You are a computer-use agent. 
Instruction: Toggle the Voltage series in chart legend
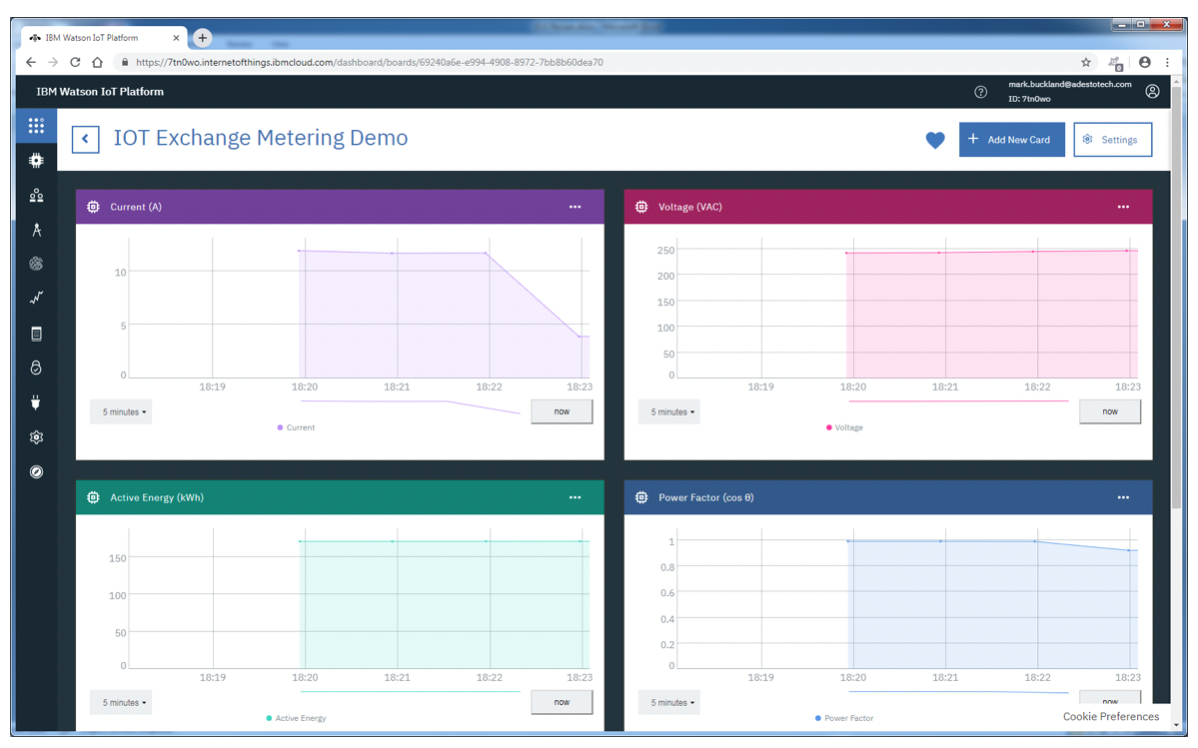[845, 427]
